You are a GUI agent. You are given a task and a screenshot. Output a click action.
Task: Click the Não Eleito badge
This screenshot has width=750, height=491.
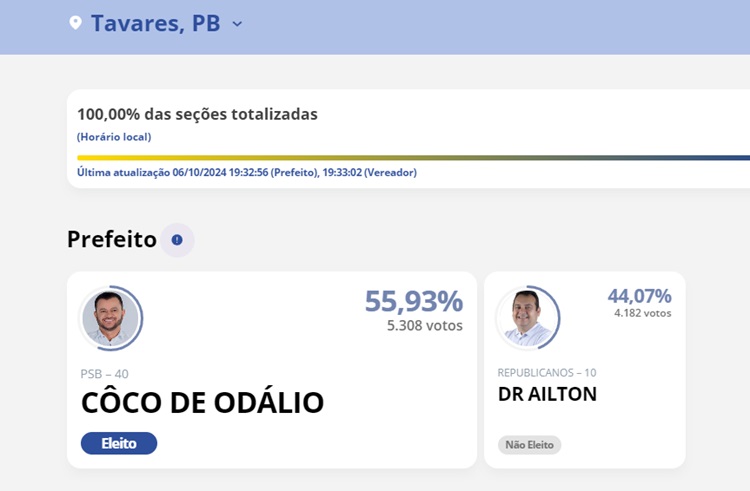click(x=529, y=445)
